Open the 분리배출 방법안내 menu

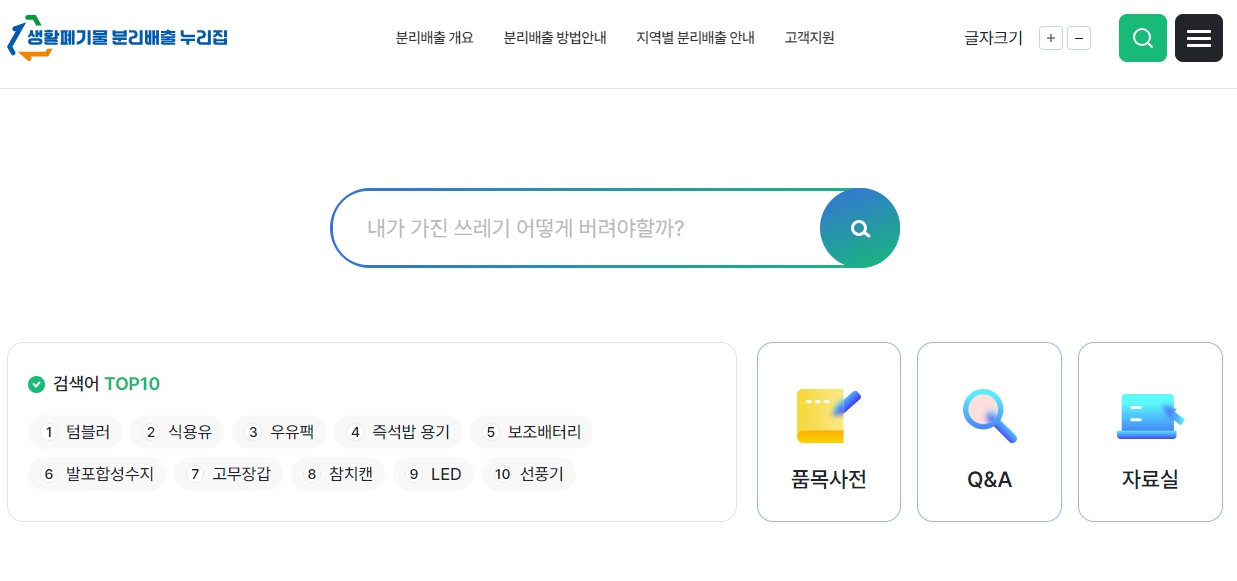tap(555, 38)
